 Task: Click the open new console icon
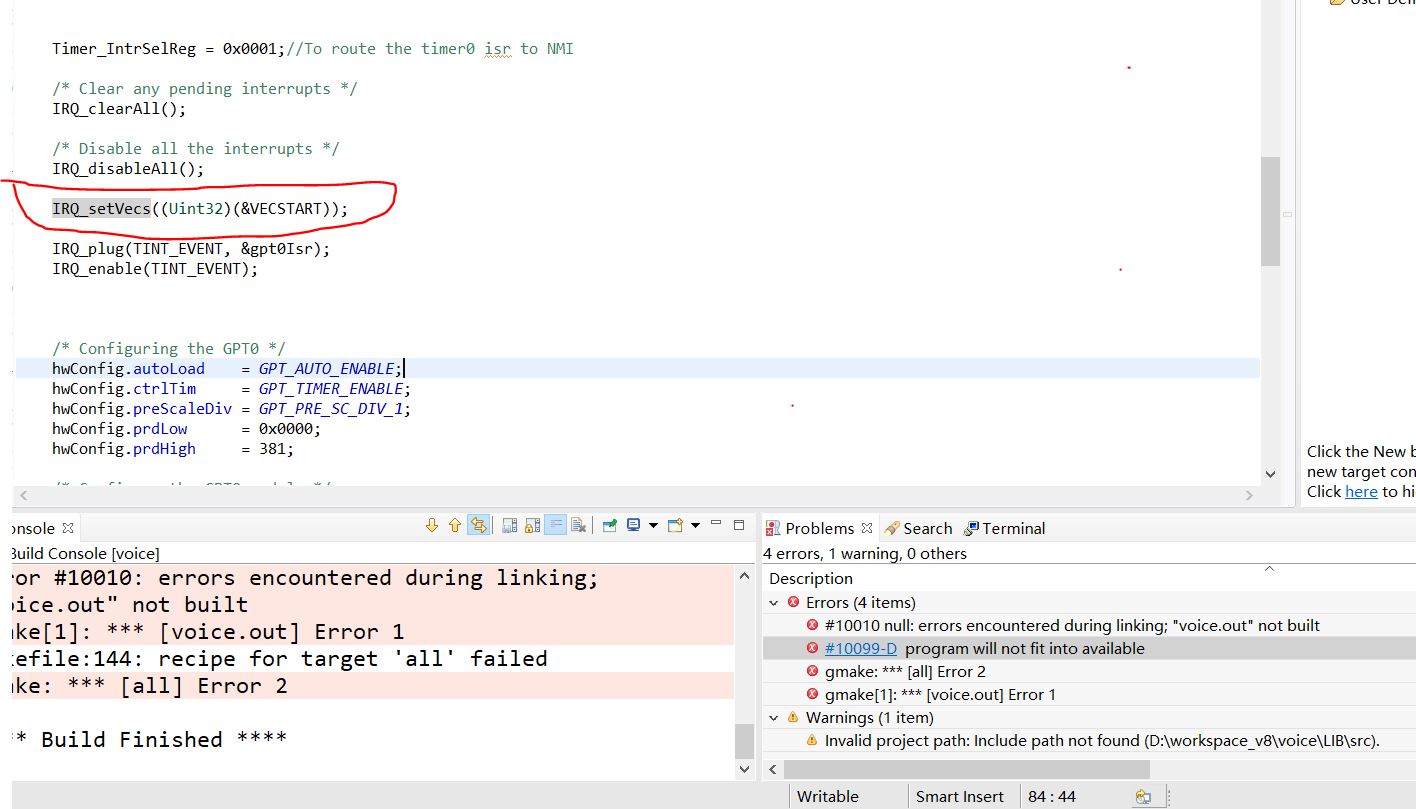coord(675,525)
